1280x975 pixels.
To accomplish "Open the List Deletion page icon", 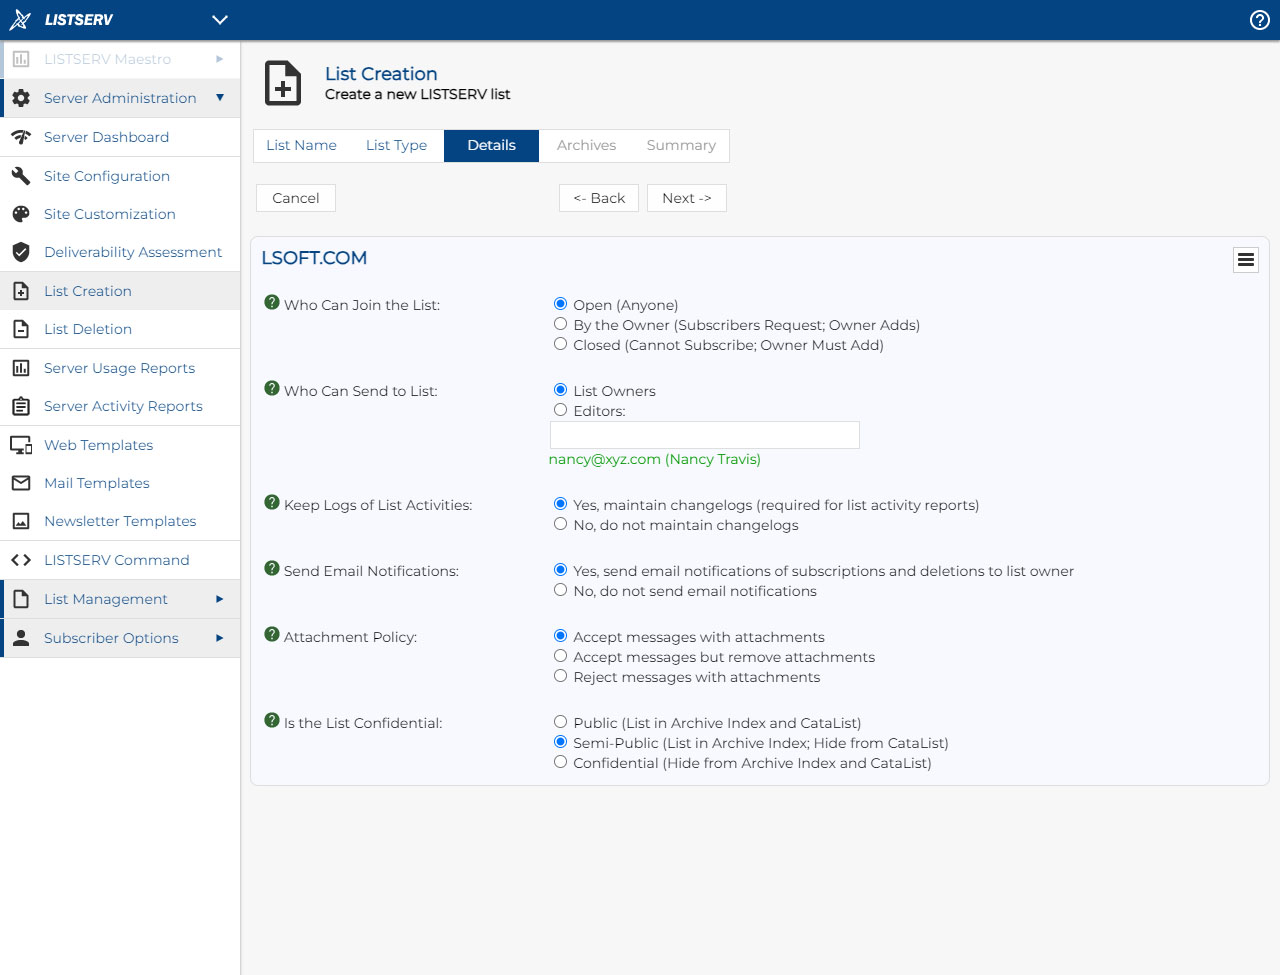I will click(21, 329).
